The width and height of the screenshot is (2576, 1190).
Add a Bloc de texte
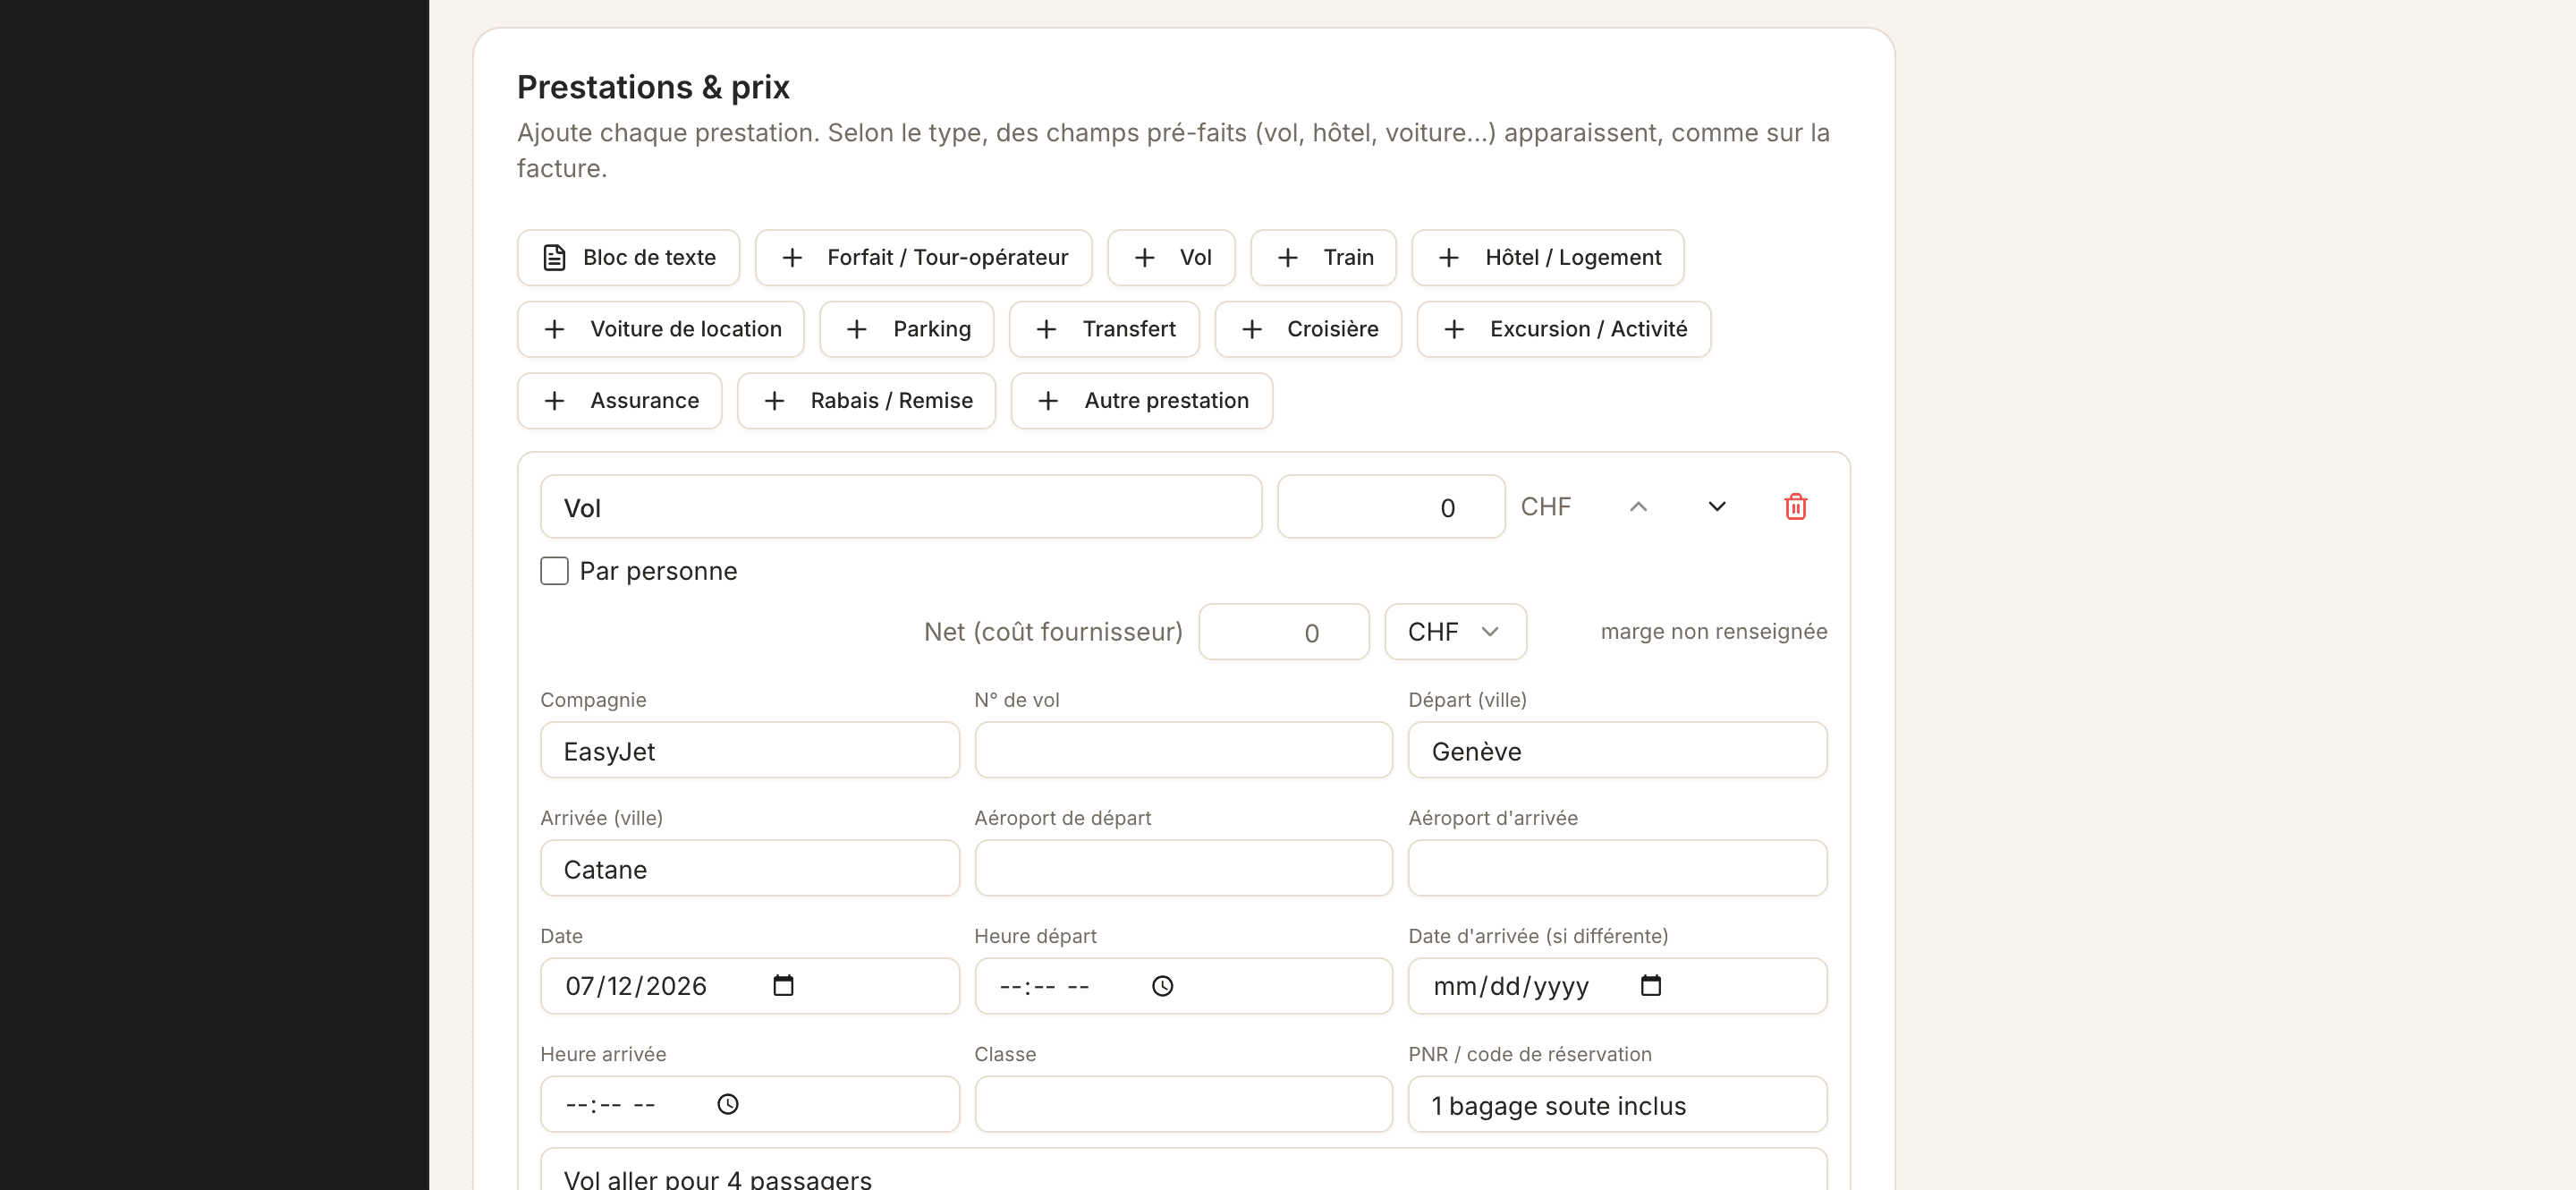pos(628,258)
